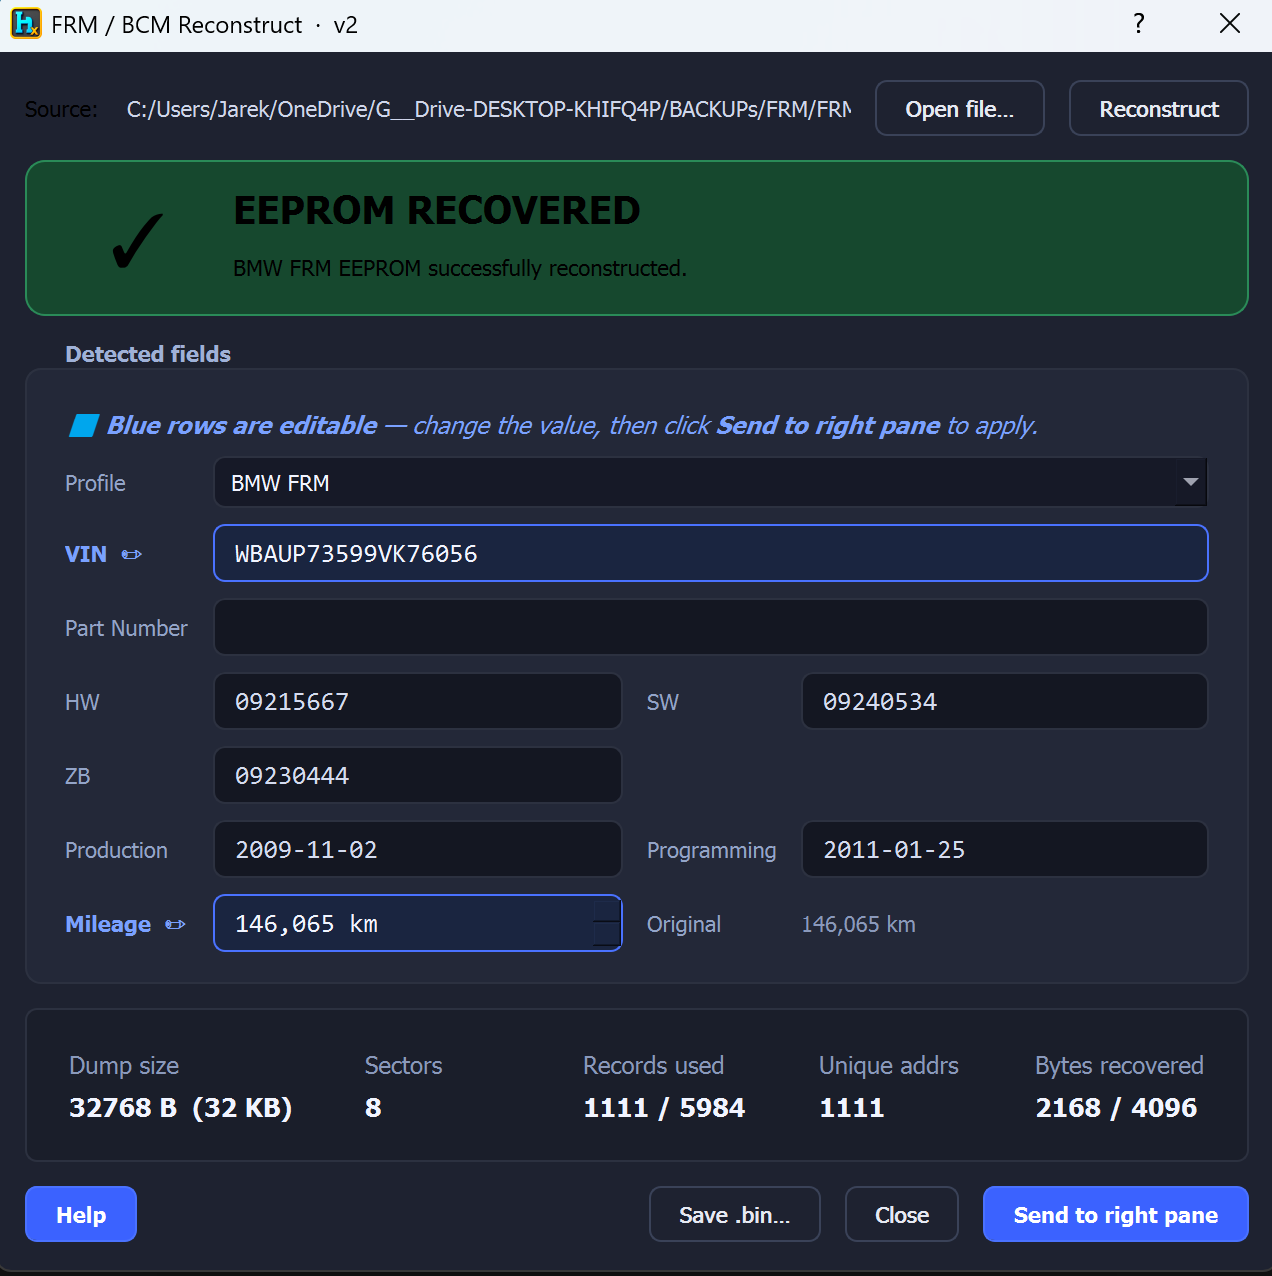Click the question mark help icon in title bar
Image resolution: width=1272 pixels, height=1276 pixels.
[x=1138, y=24]
